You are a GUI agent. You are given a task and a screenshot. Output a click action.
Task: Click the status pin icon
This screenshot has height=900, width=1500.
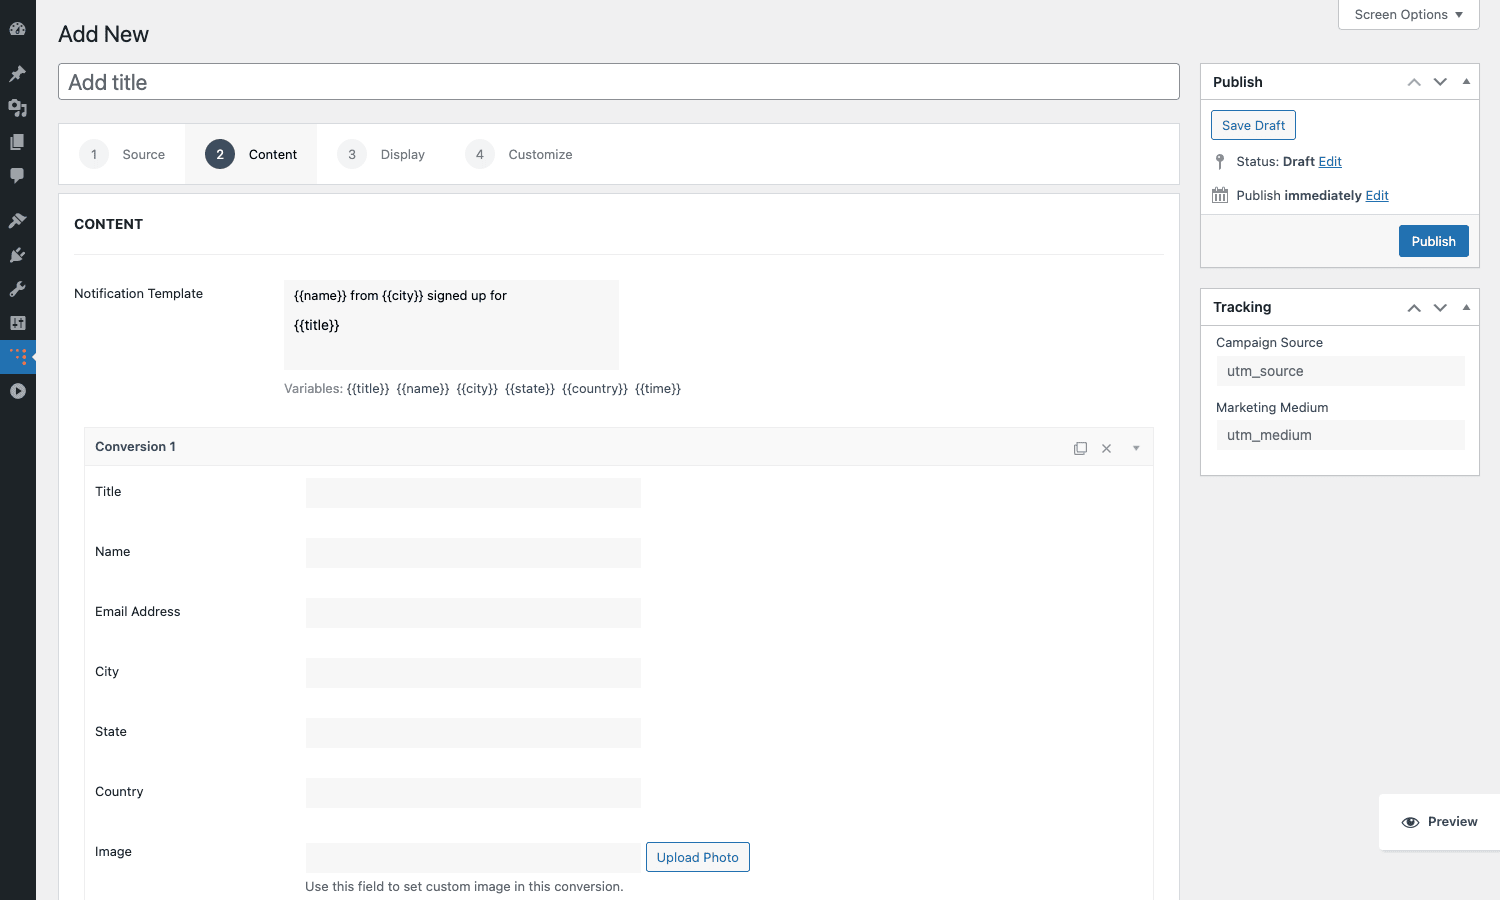tap(1220, 161)
